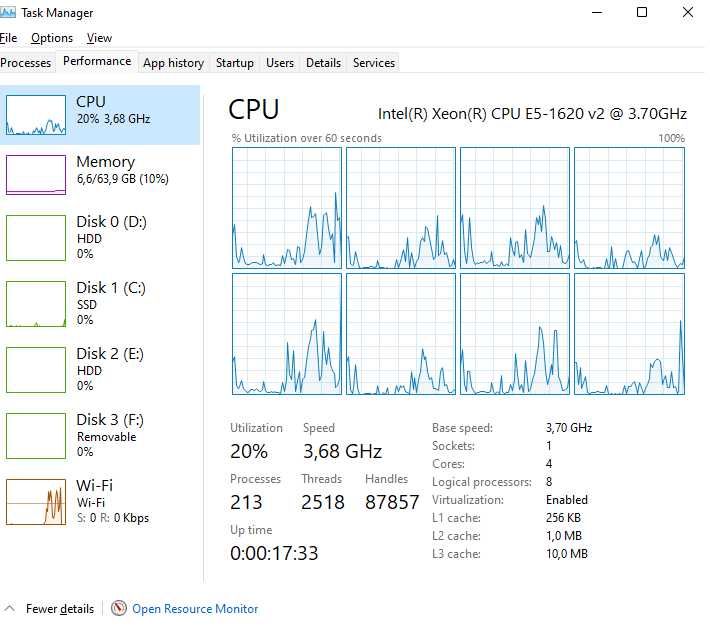Image resolution: width=710 pixels, height=630 pixels.
Task: Click the up time value 0:00:17:33
Action: pyautogui.click(x=274, y=553)
